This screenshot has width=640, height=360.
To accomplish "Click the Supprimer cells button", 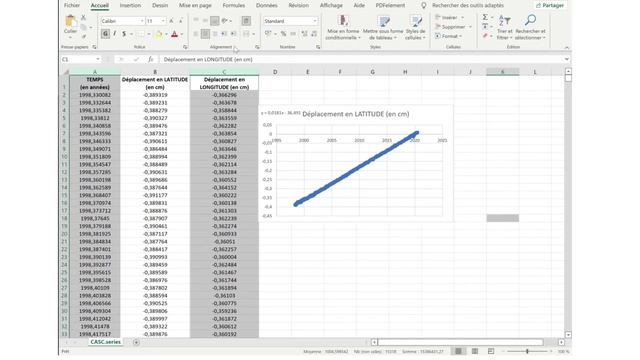I will click(x=453, y=27).
